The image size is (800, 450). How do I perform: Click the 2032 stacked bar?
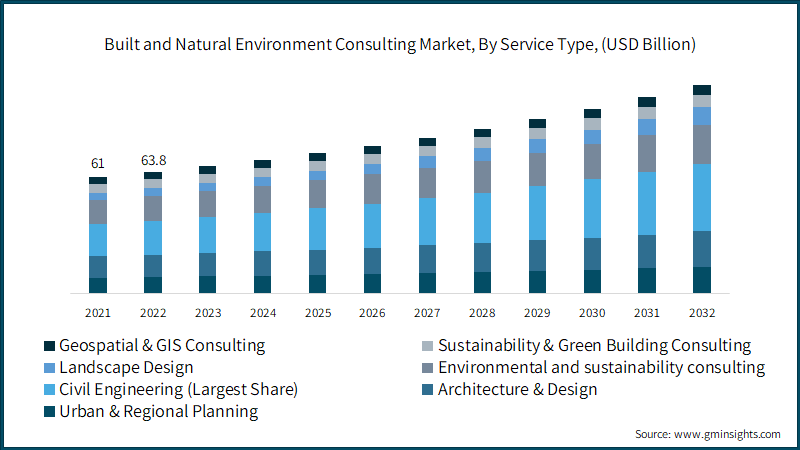coord(702,189)
